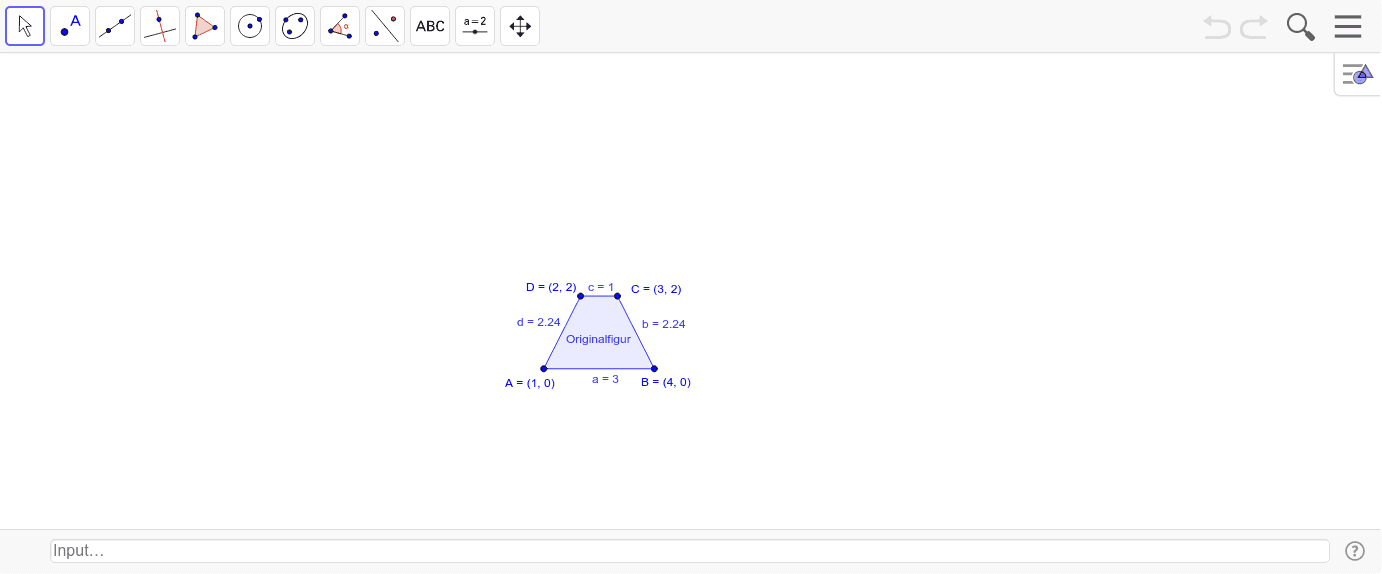Image resolution: width=1382 pixels, height=574 pixels.
Task: Click the segment label b = 2.24
Action: click(664, 324)
